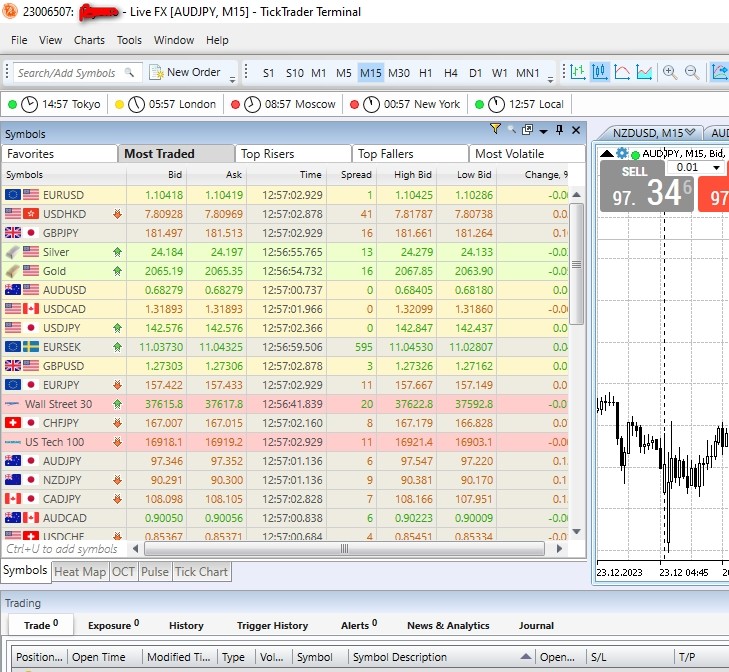Screen dimensions: 729x672
Task: Switch to the History tab
Action: pyautogui.click(x=186, y=625)
